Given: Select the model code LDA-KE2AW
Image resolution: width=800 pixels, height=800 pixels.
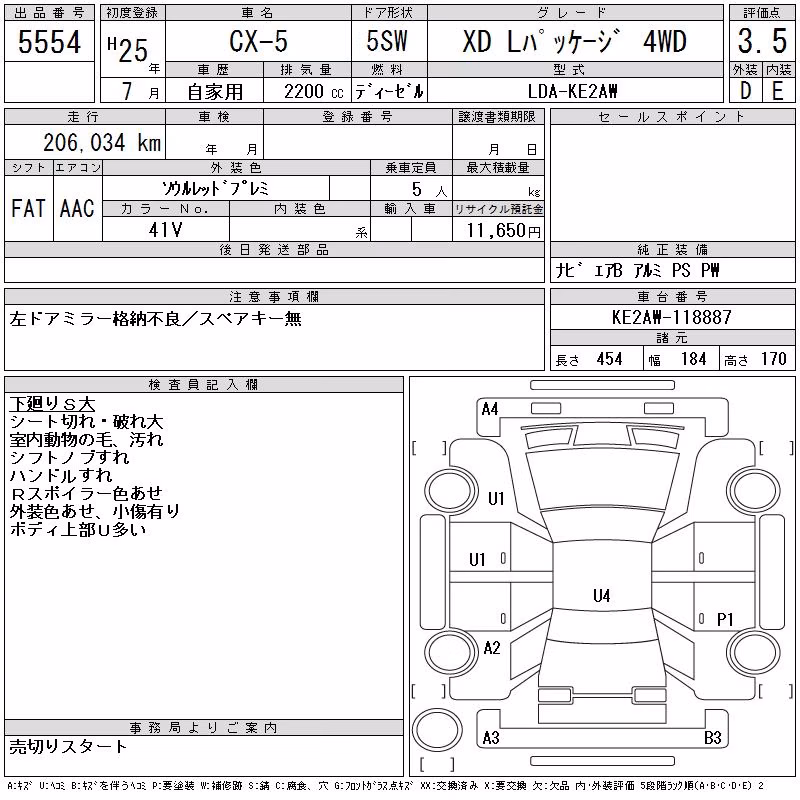Looking at the screenshot, I should 572,91.
